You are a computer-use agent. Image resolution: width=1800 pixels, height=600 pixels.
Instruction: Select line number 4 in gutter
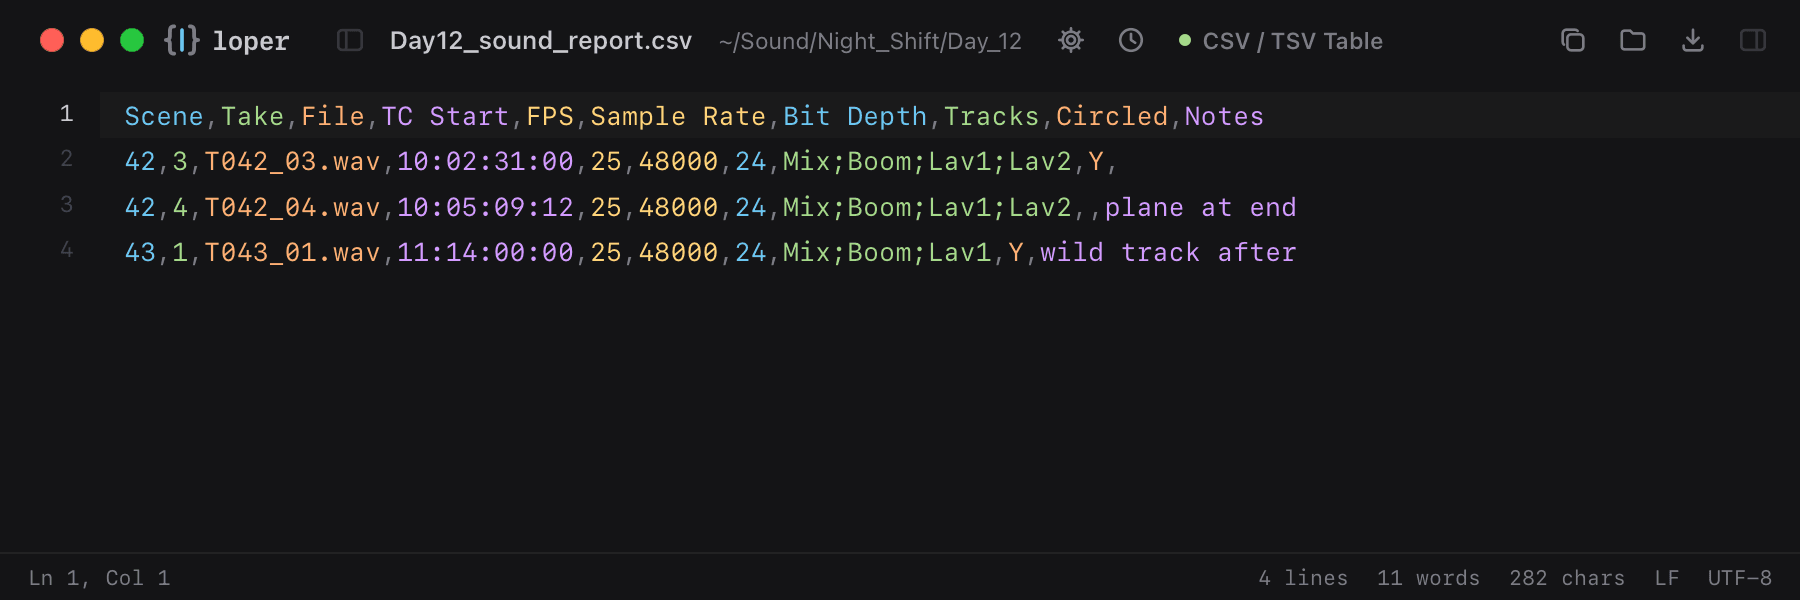coord(66,250)
